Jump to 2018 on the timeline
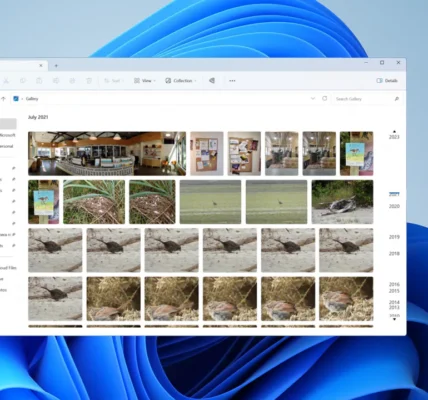The width and height of the screenshot is (428, 400). tap(394, 254)
